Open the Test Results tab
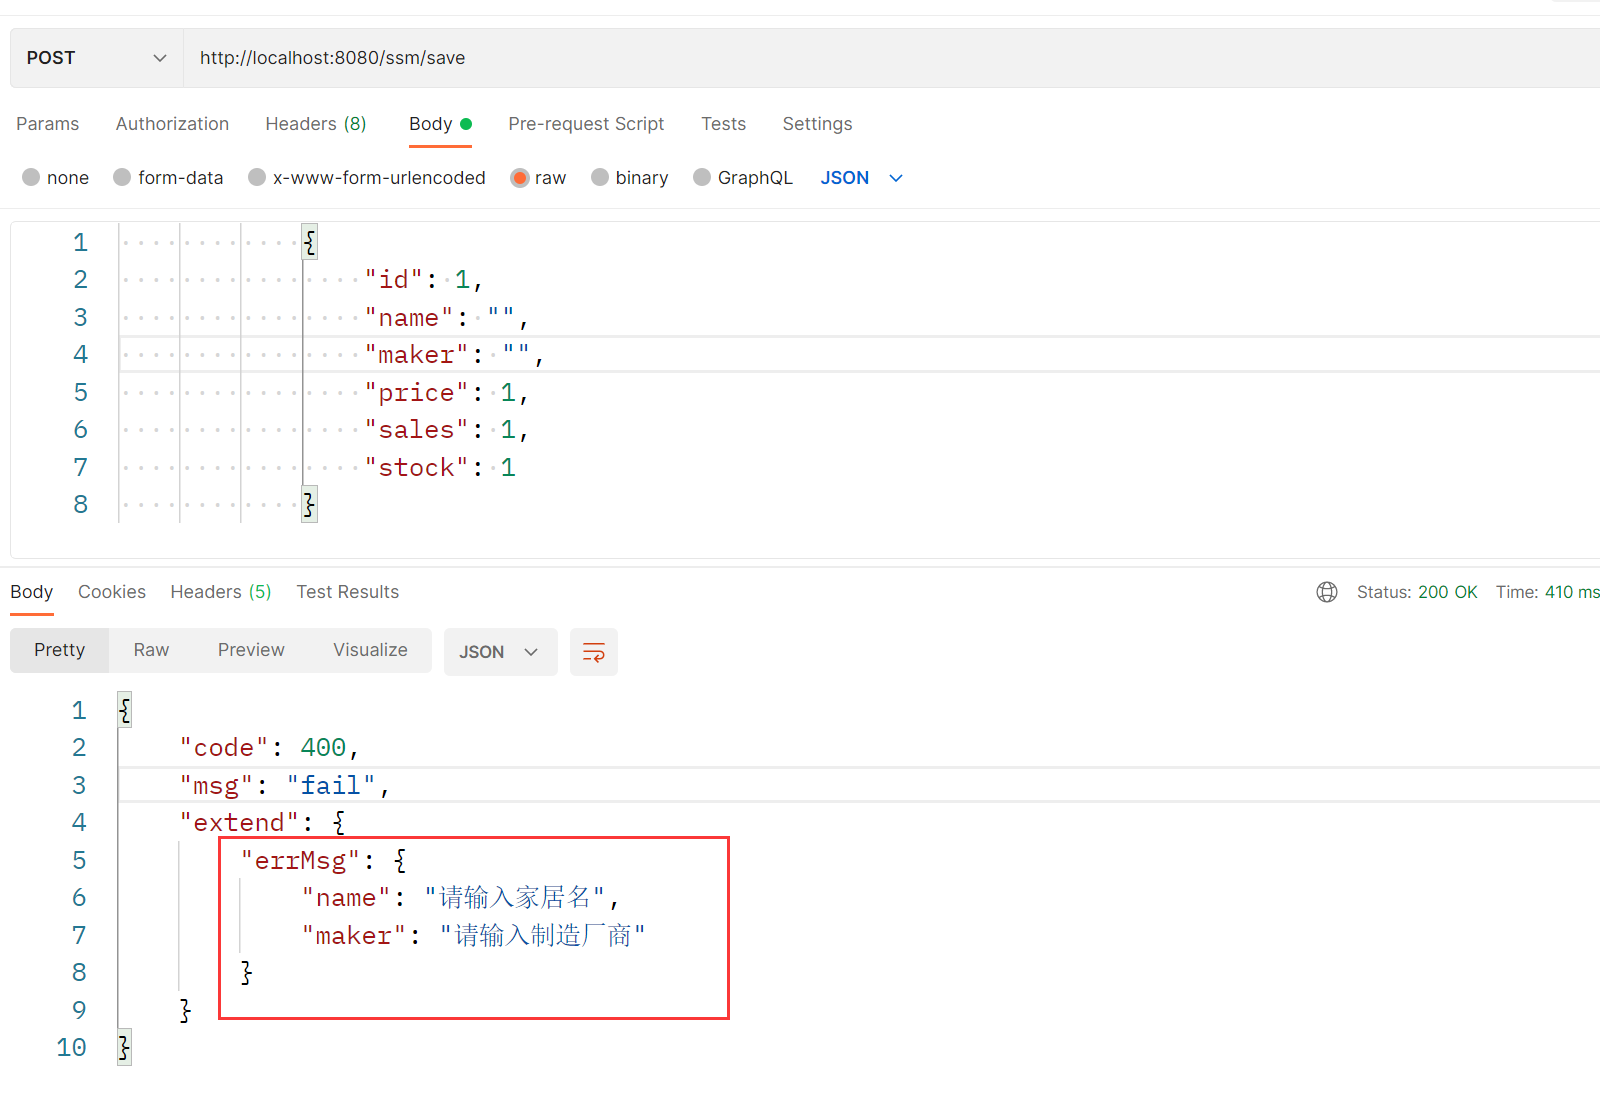Image resolution: width=1600 pixels, height=1116 pixels. pyautogui.click(x=348, y=592)
